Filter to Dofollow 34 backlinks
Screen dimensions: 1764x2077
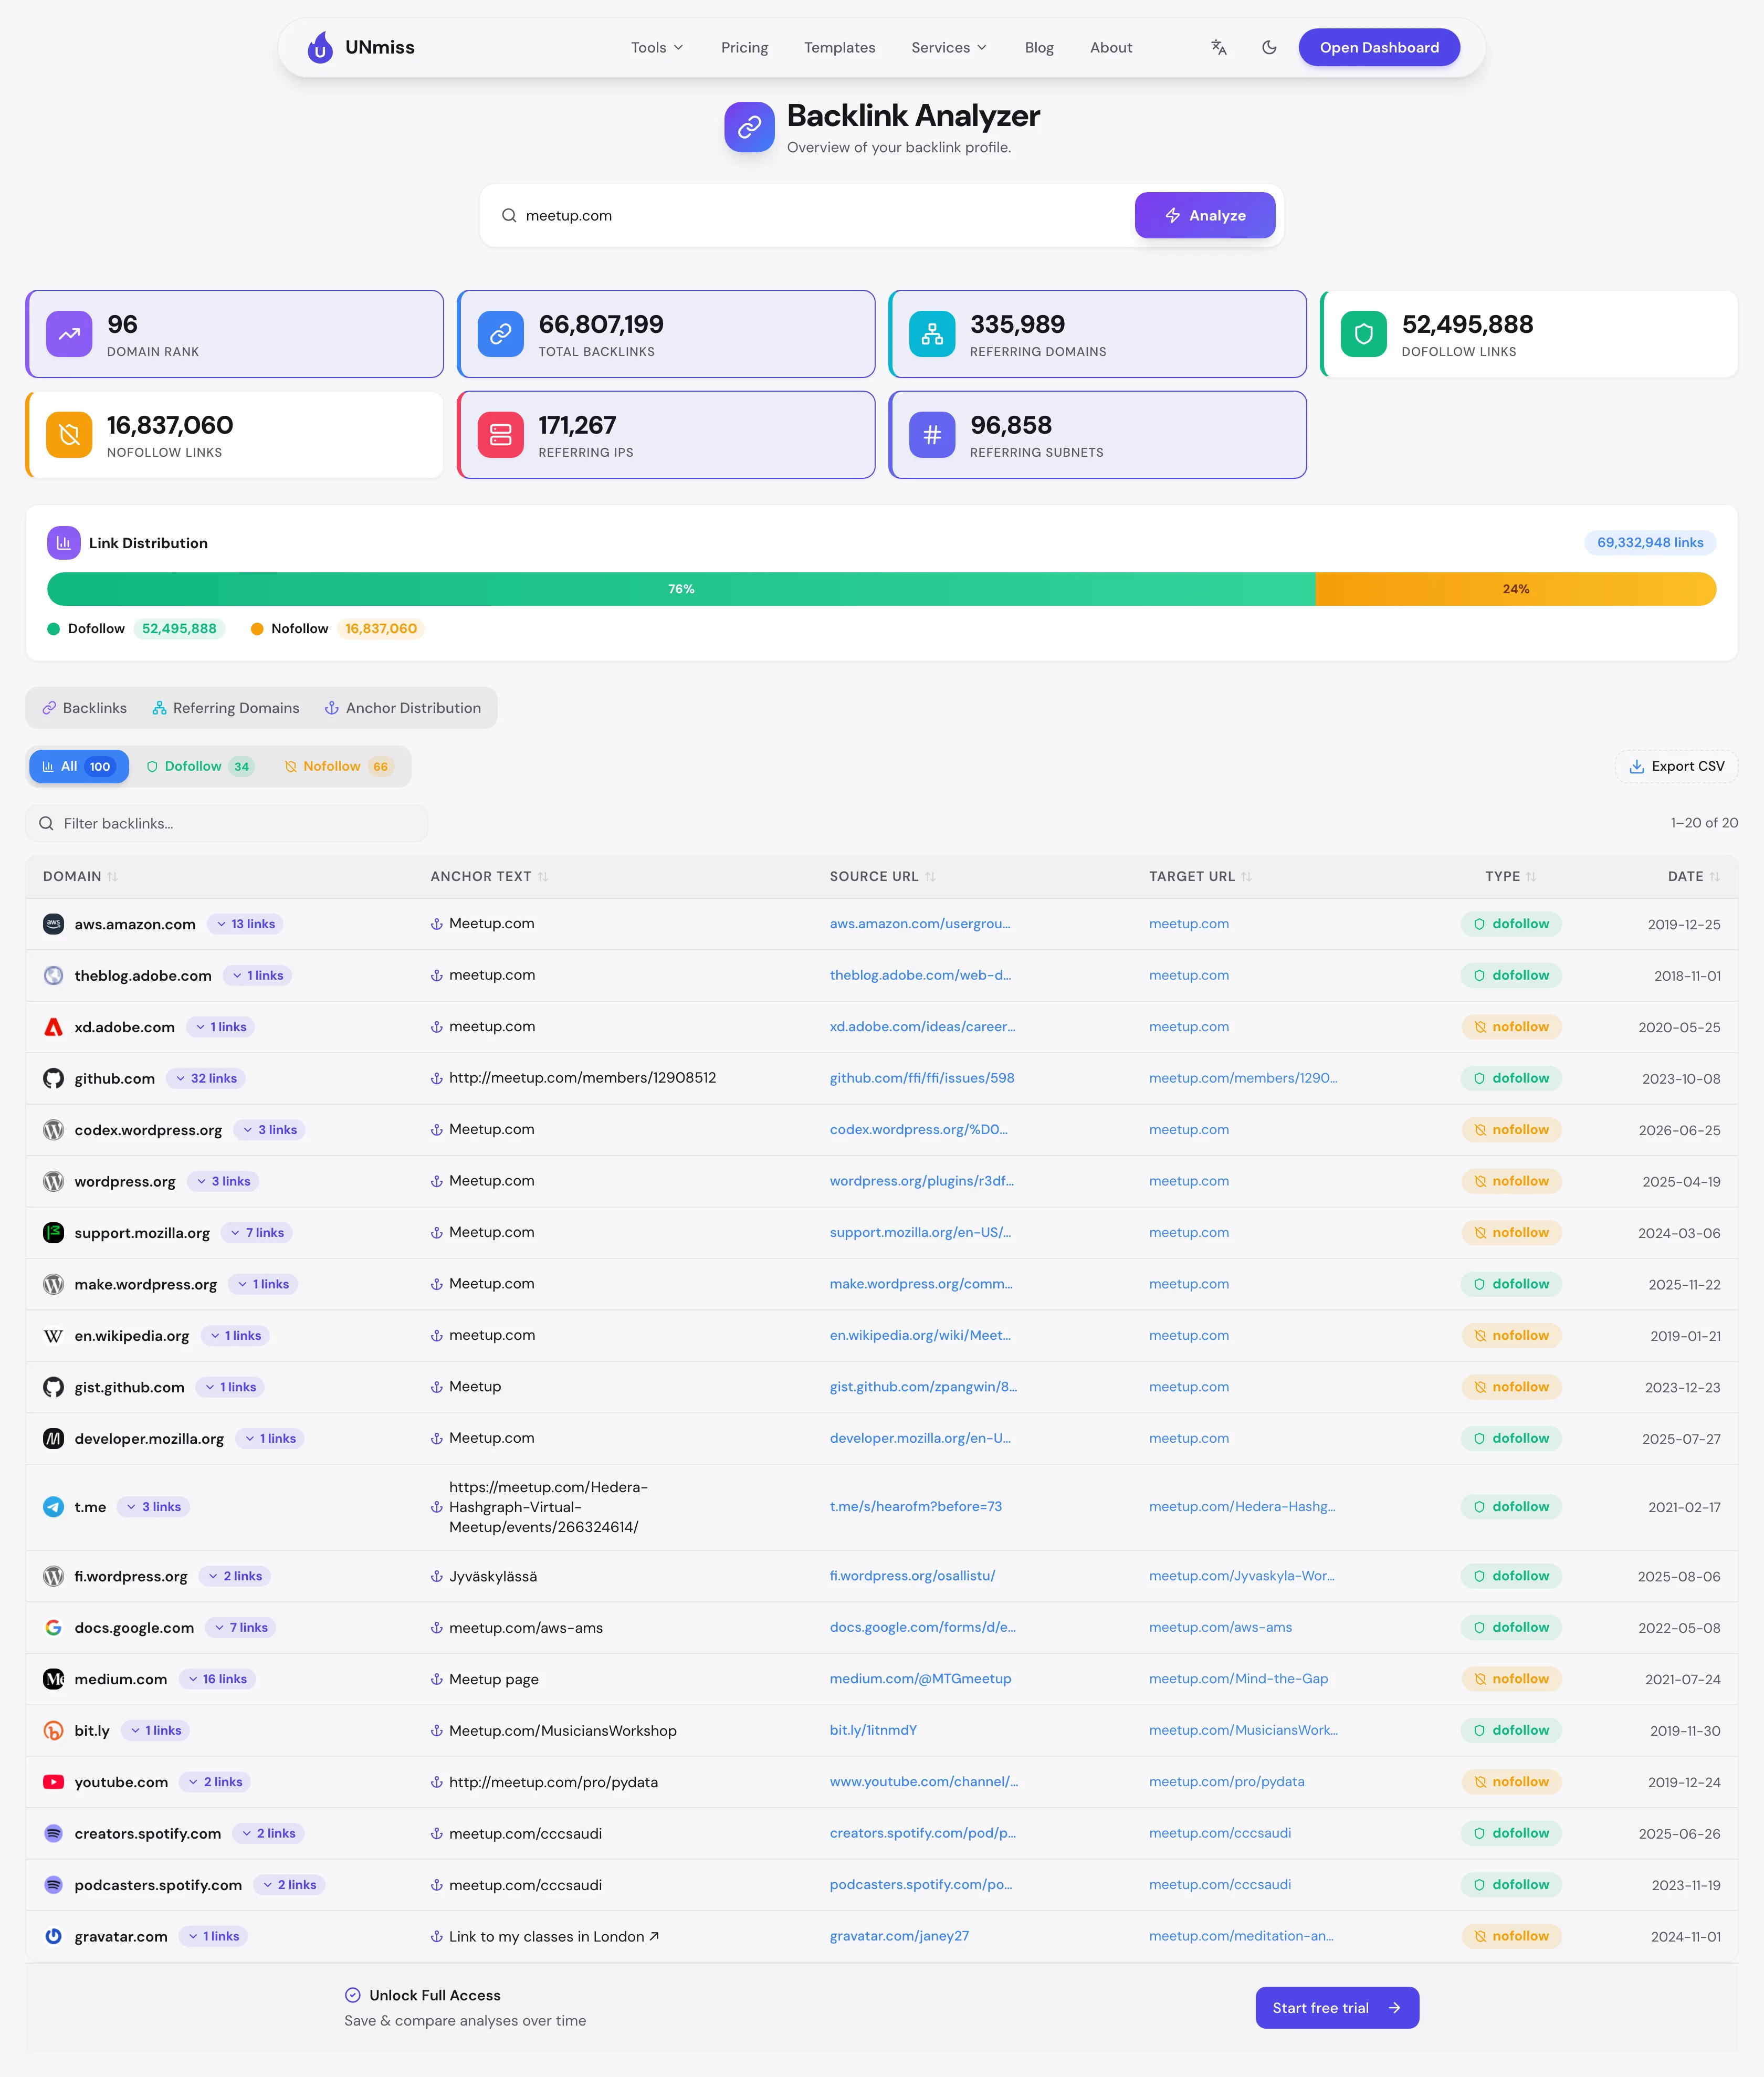(x=200, y=766)
